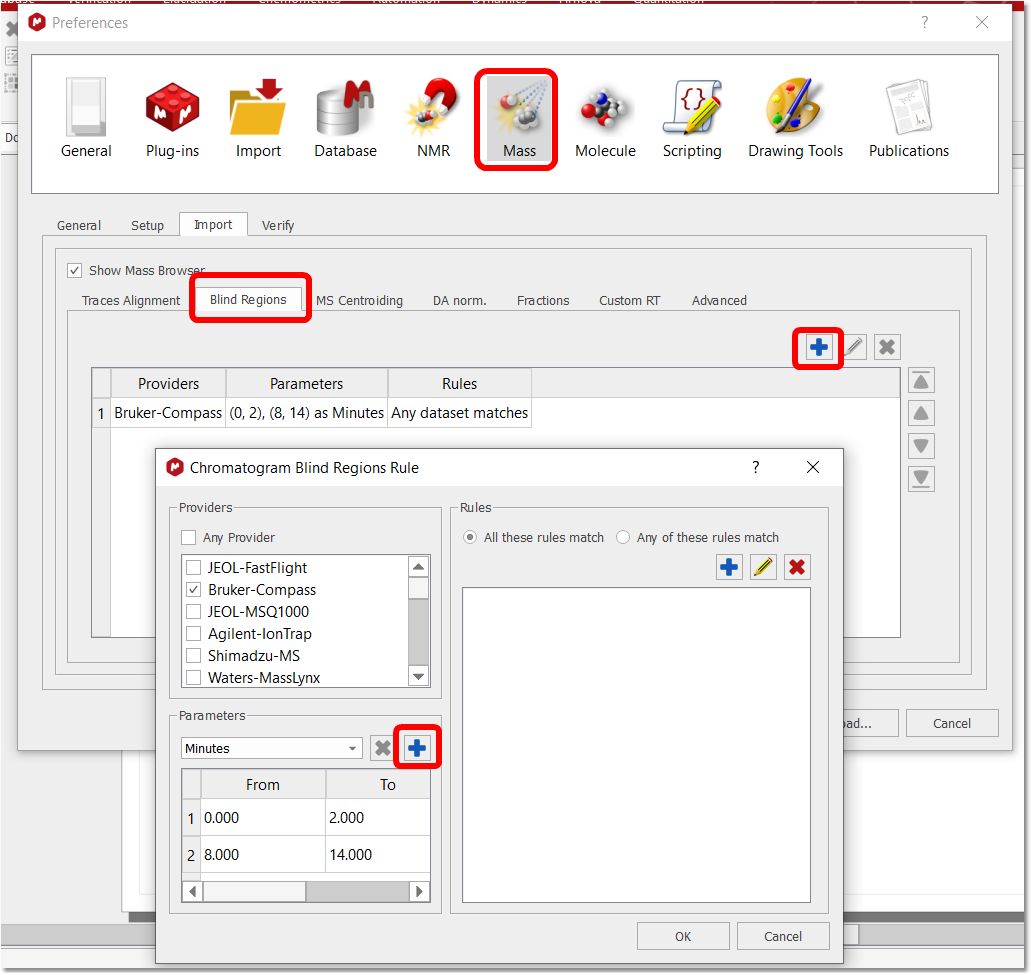Image resolution: width=1031 pixels, height=975 pixels.
Task: Open the Plug-ins preferences category
Action: (172, 118)
